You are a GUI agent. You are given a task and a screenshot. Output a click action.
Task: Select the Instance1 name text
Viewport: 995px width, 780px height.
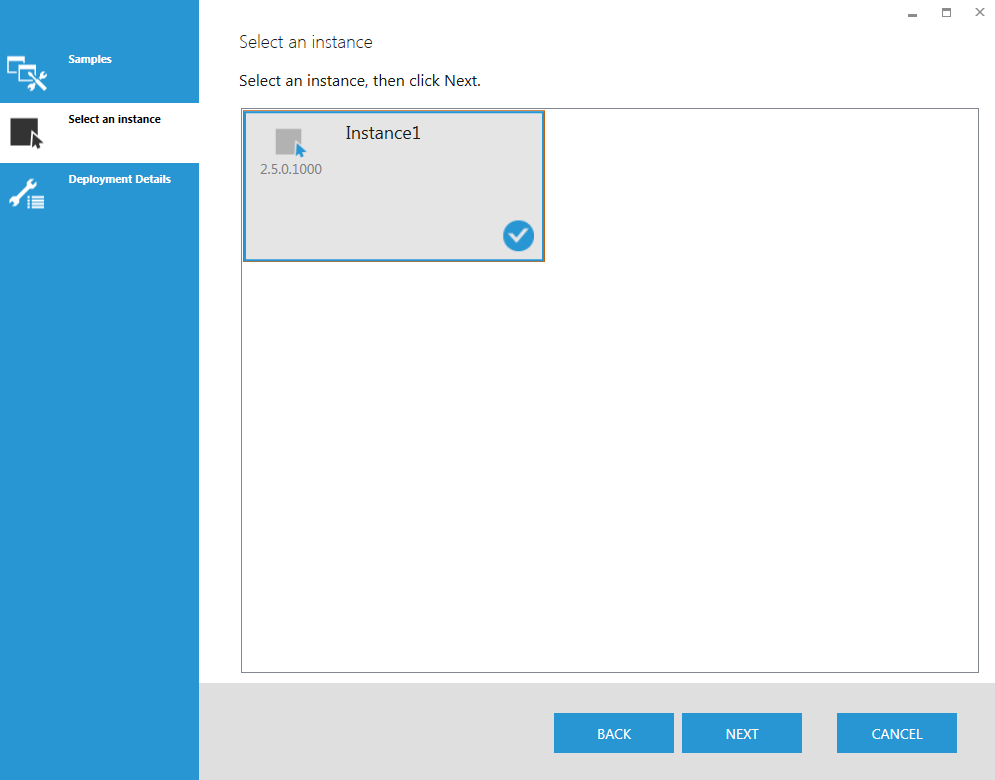tap(383, 133)
